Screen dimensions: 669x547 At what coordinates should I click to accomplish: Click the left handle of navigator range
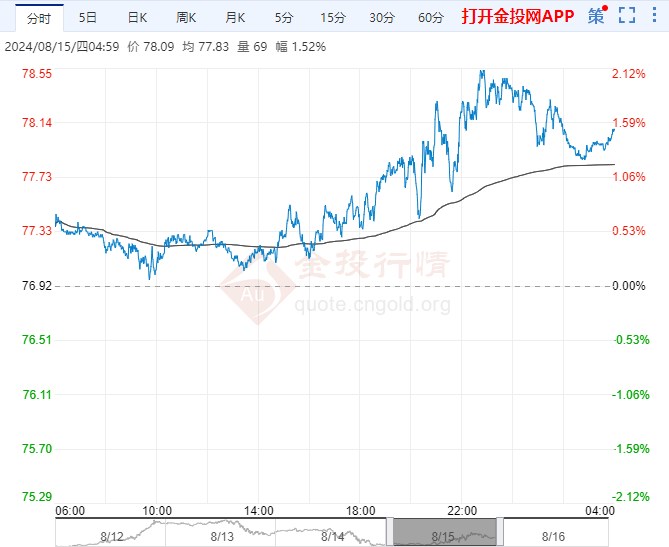click(388, 530)
